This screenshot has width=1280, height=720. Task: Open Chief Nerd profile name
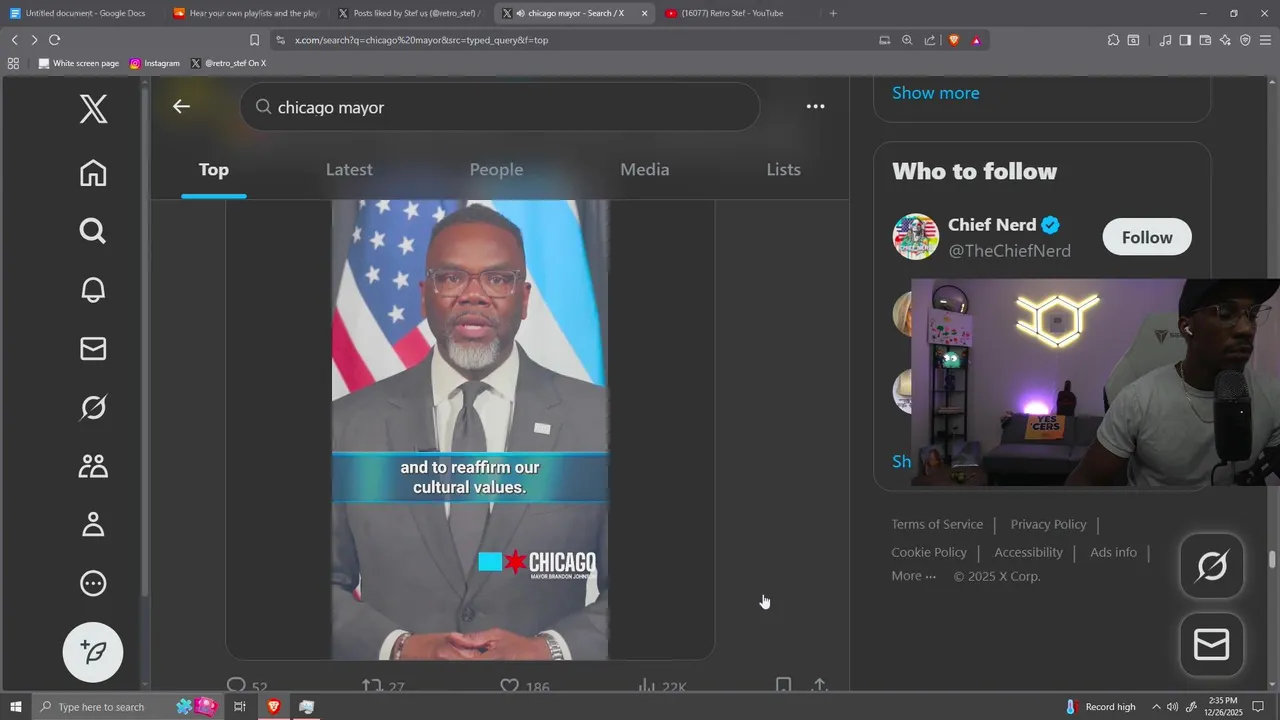click(991, 225)
